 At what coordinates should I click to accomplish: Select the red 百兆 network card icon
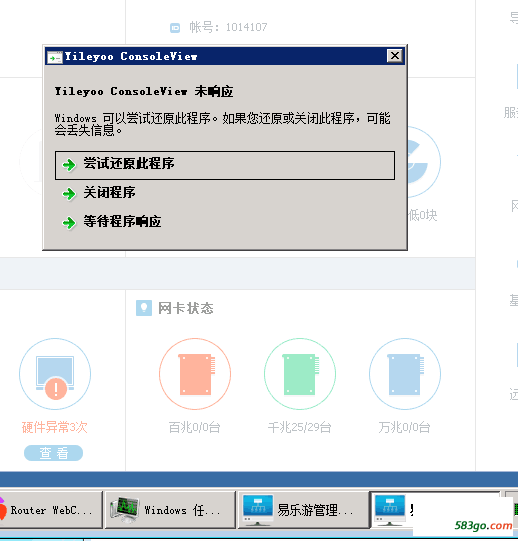pos(195,374)
